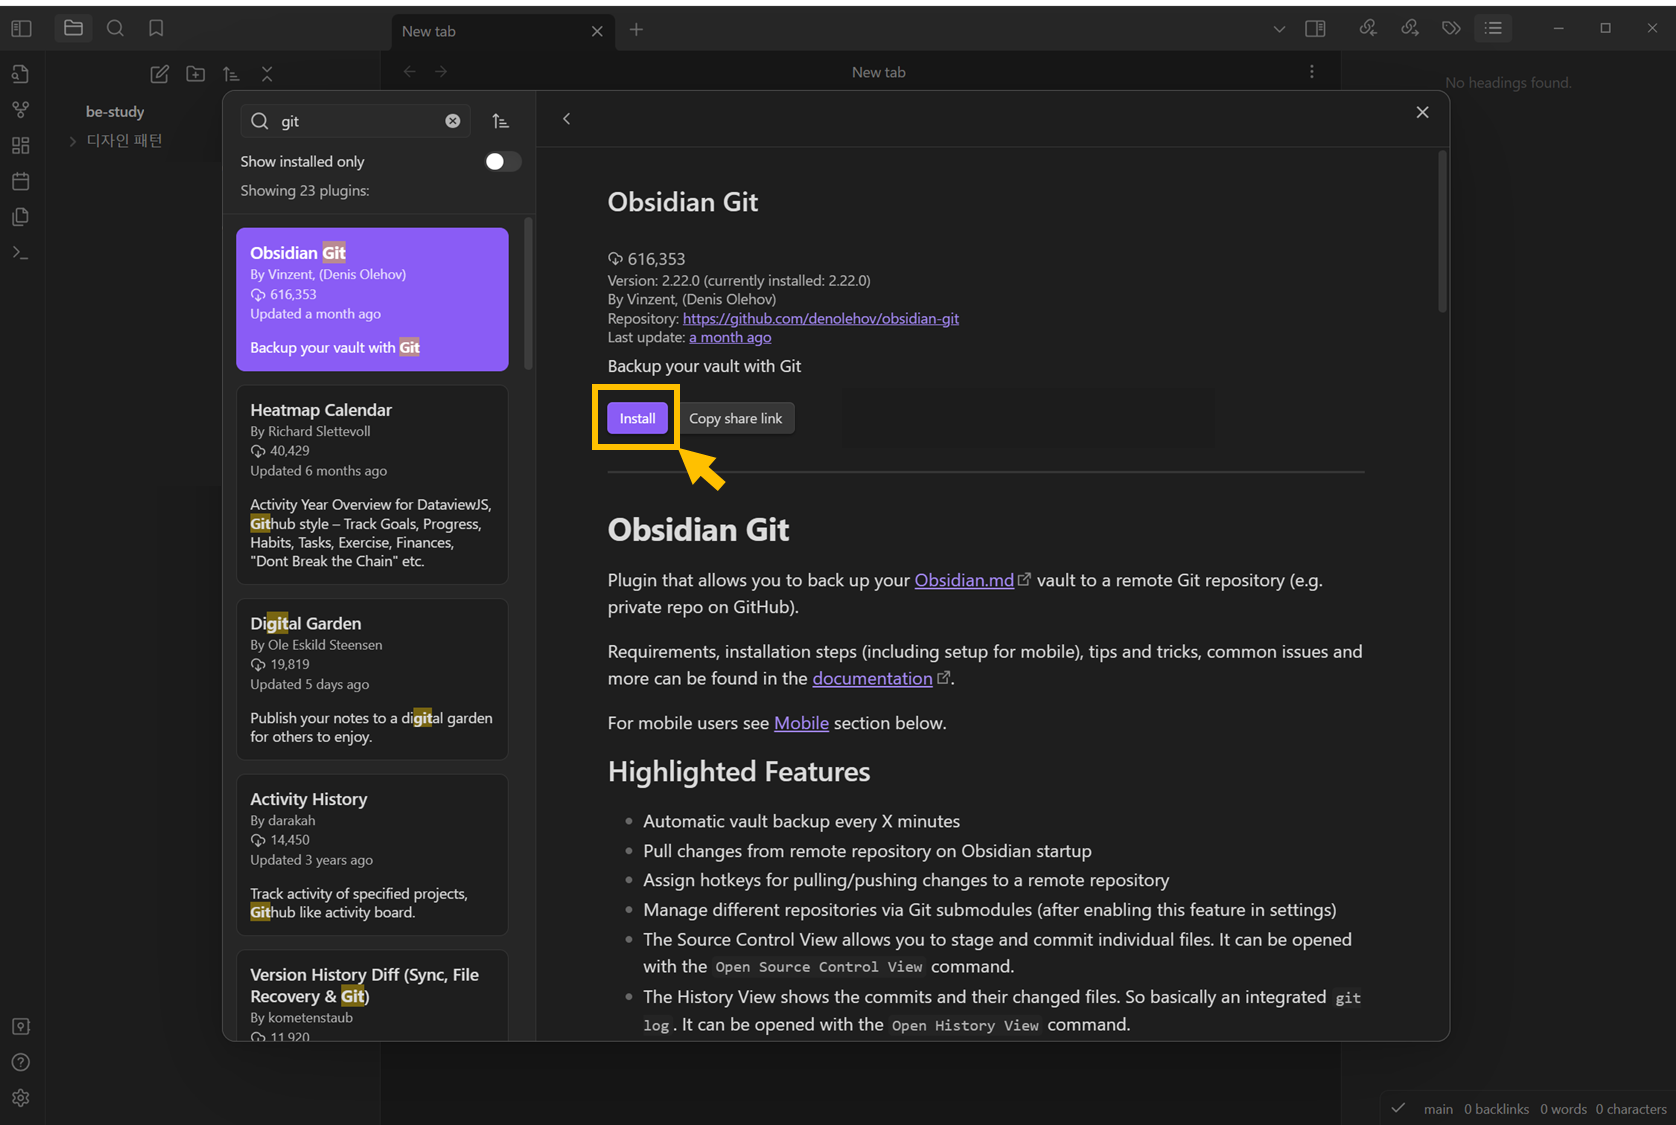Viewport: 1676px width, 1125px height.
Task: Open the canvas grid ribbon icon
Action: click(20, 146)
